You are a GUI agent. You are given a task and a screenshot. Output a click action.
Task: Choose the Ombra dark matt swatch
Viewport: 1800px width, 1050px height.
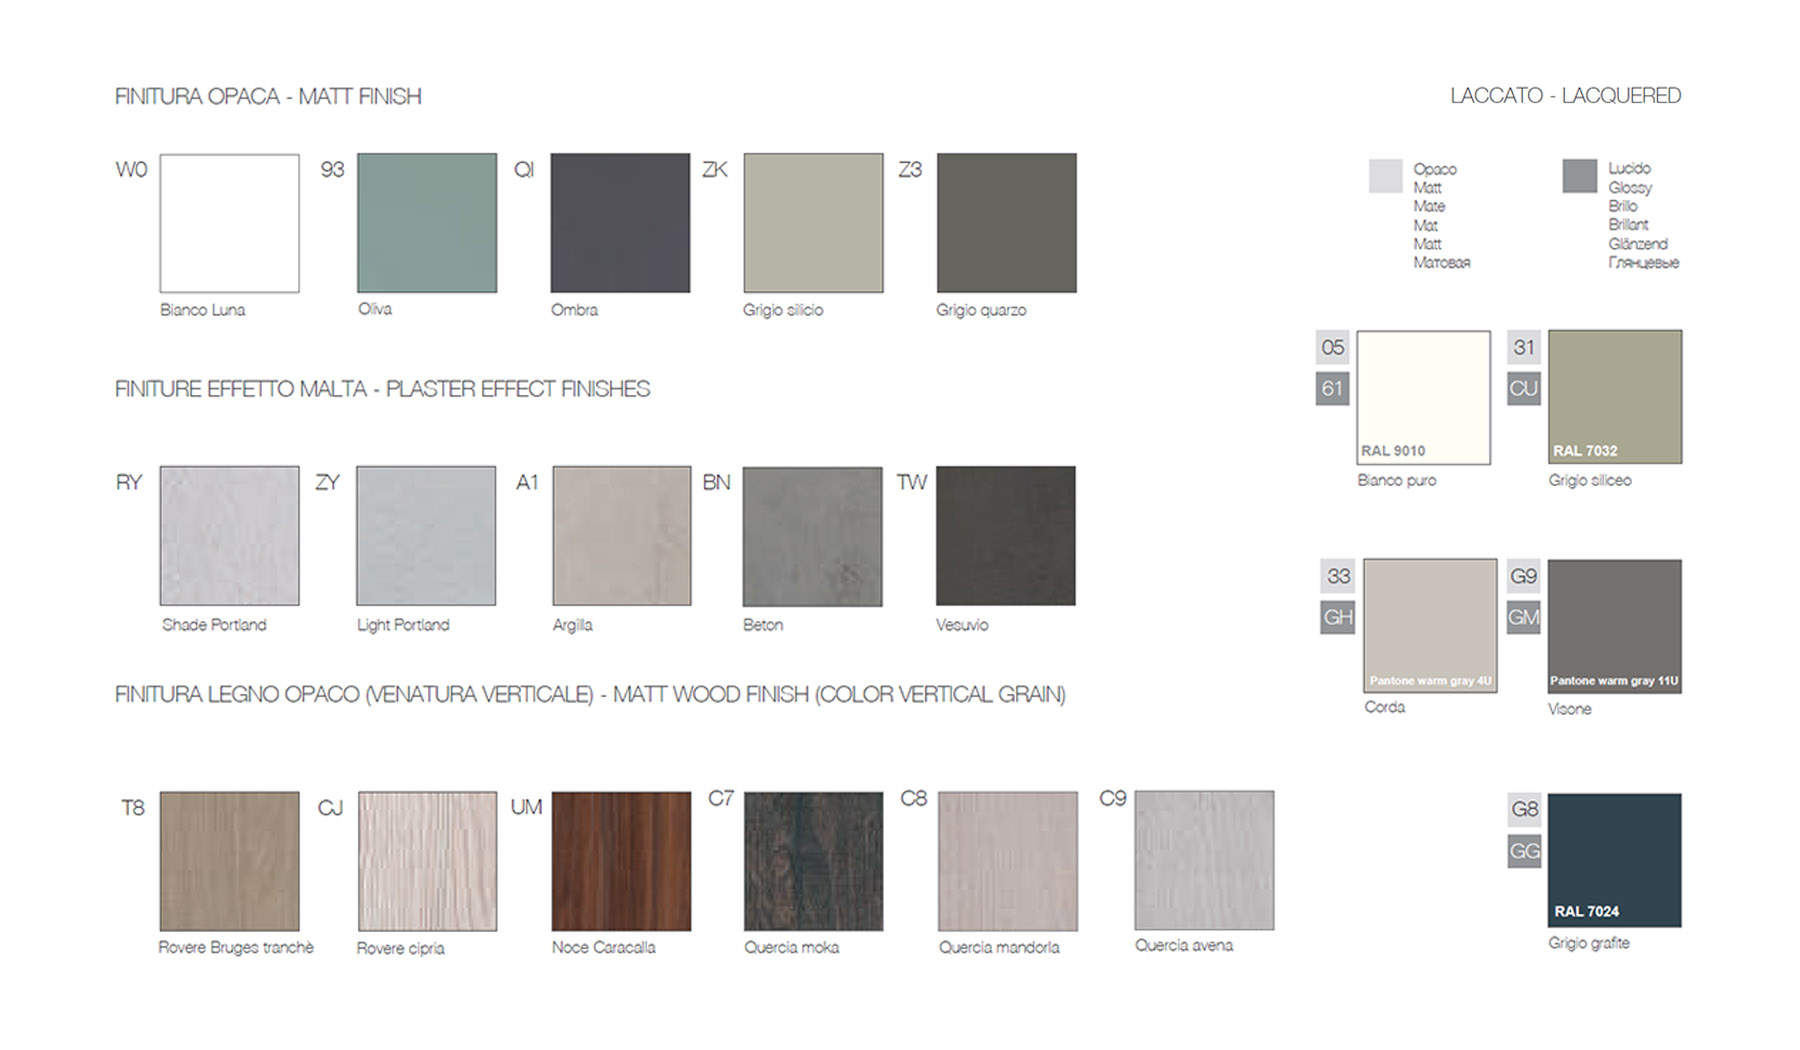[x=620, y=223]
